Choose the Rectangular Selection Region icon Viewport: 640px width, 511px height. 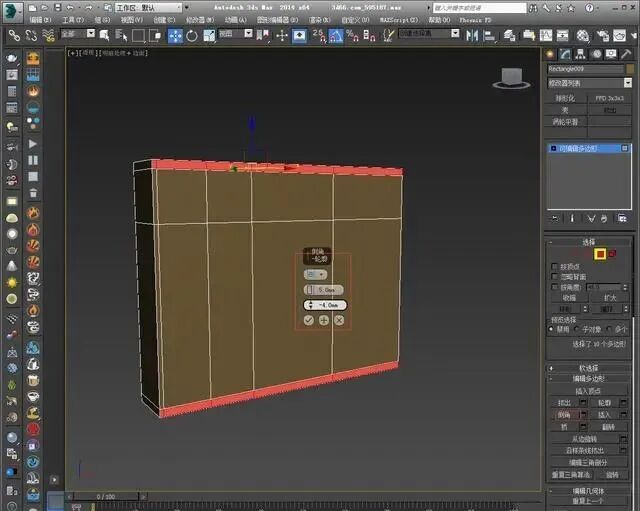pyautogui.click(x=138, y=36)
